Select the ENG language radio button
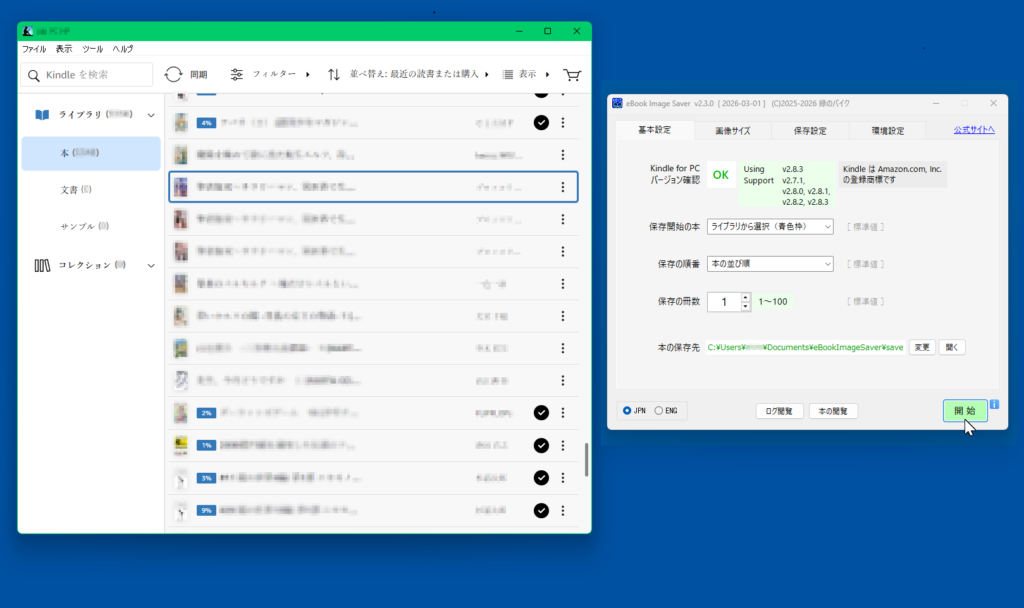The height and width of the screenshot is (608, 1024). coord(658,411)
